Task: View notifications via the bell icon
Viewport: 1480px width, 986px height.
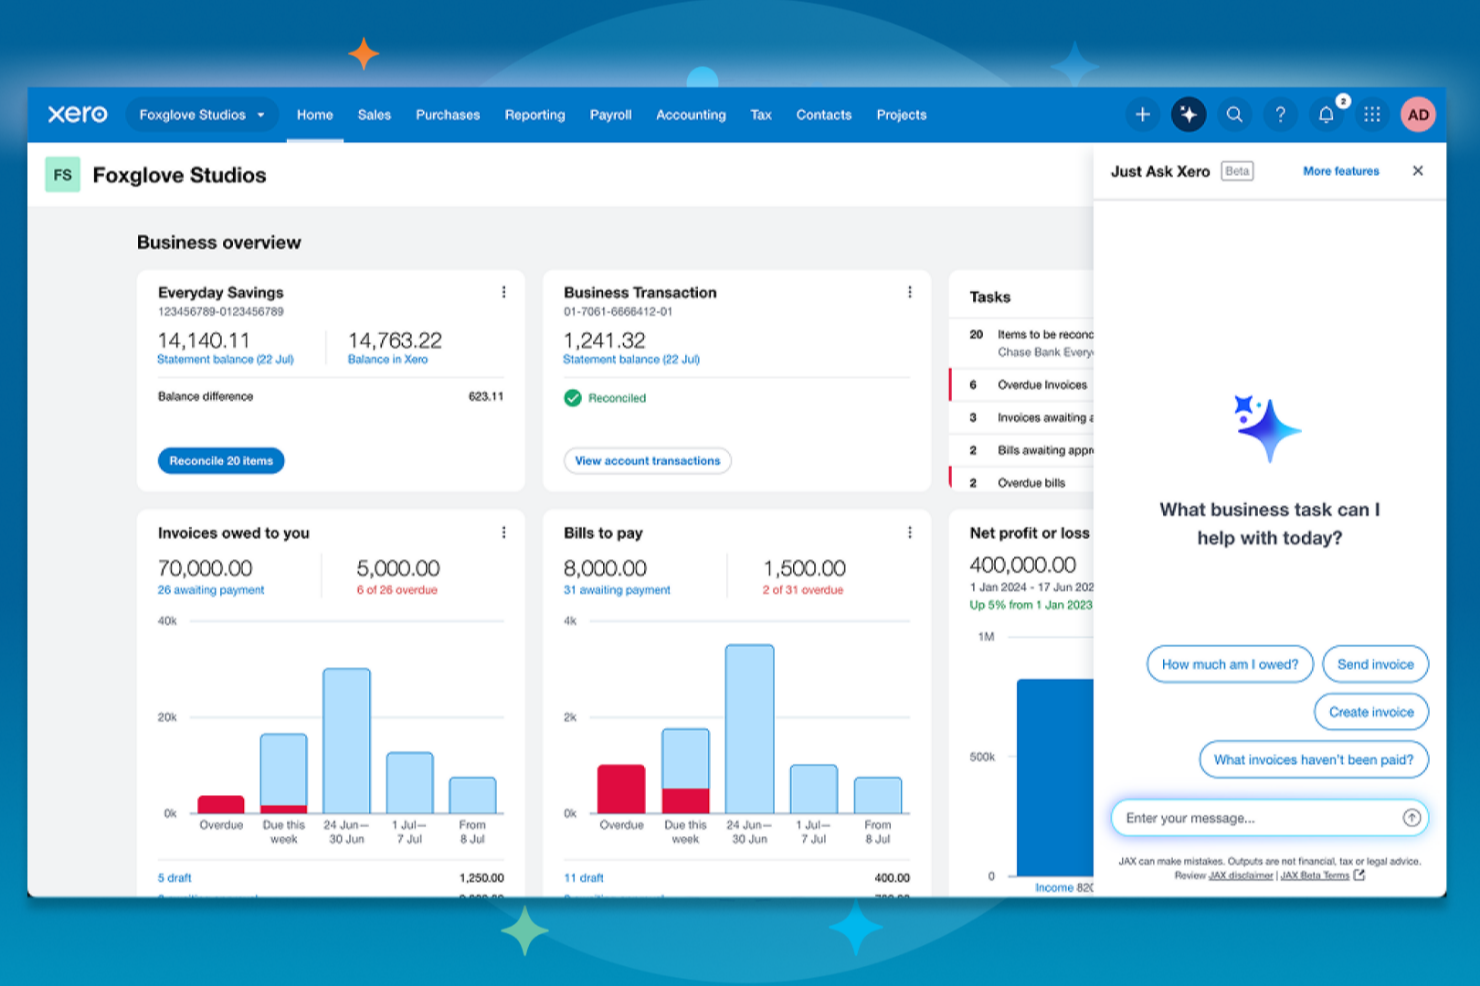Action: 1326,114
